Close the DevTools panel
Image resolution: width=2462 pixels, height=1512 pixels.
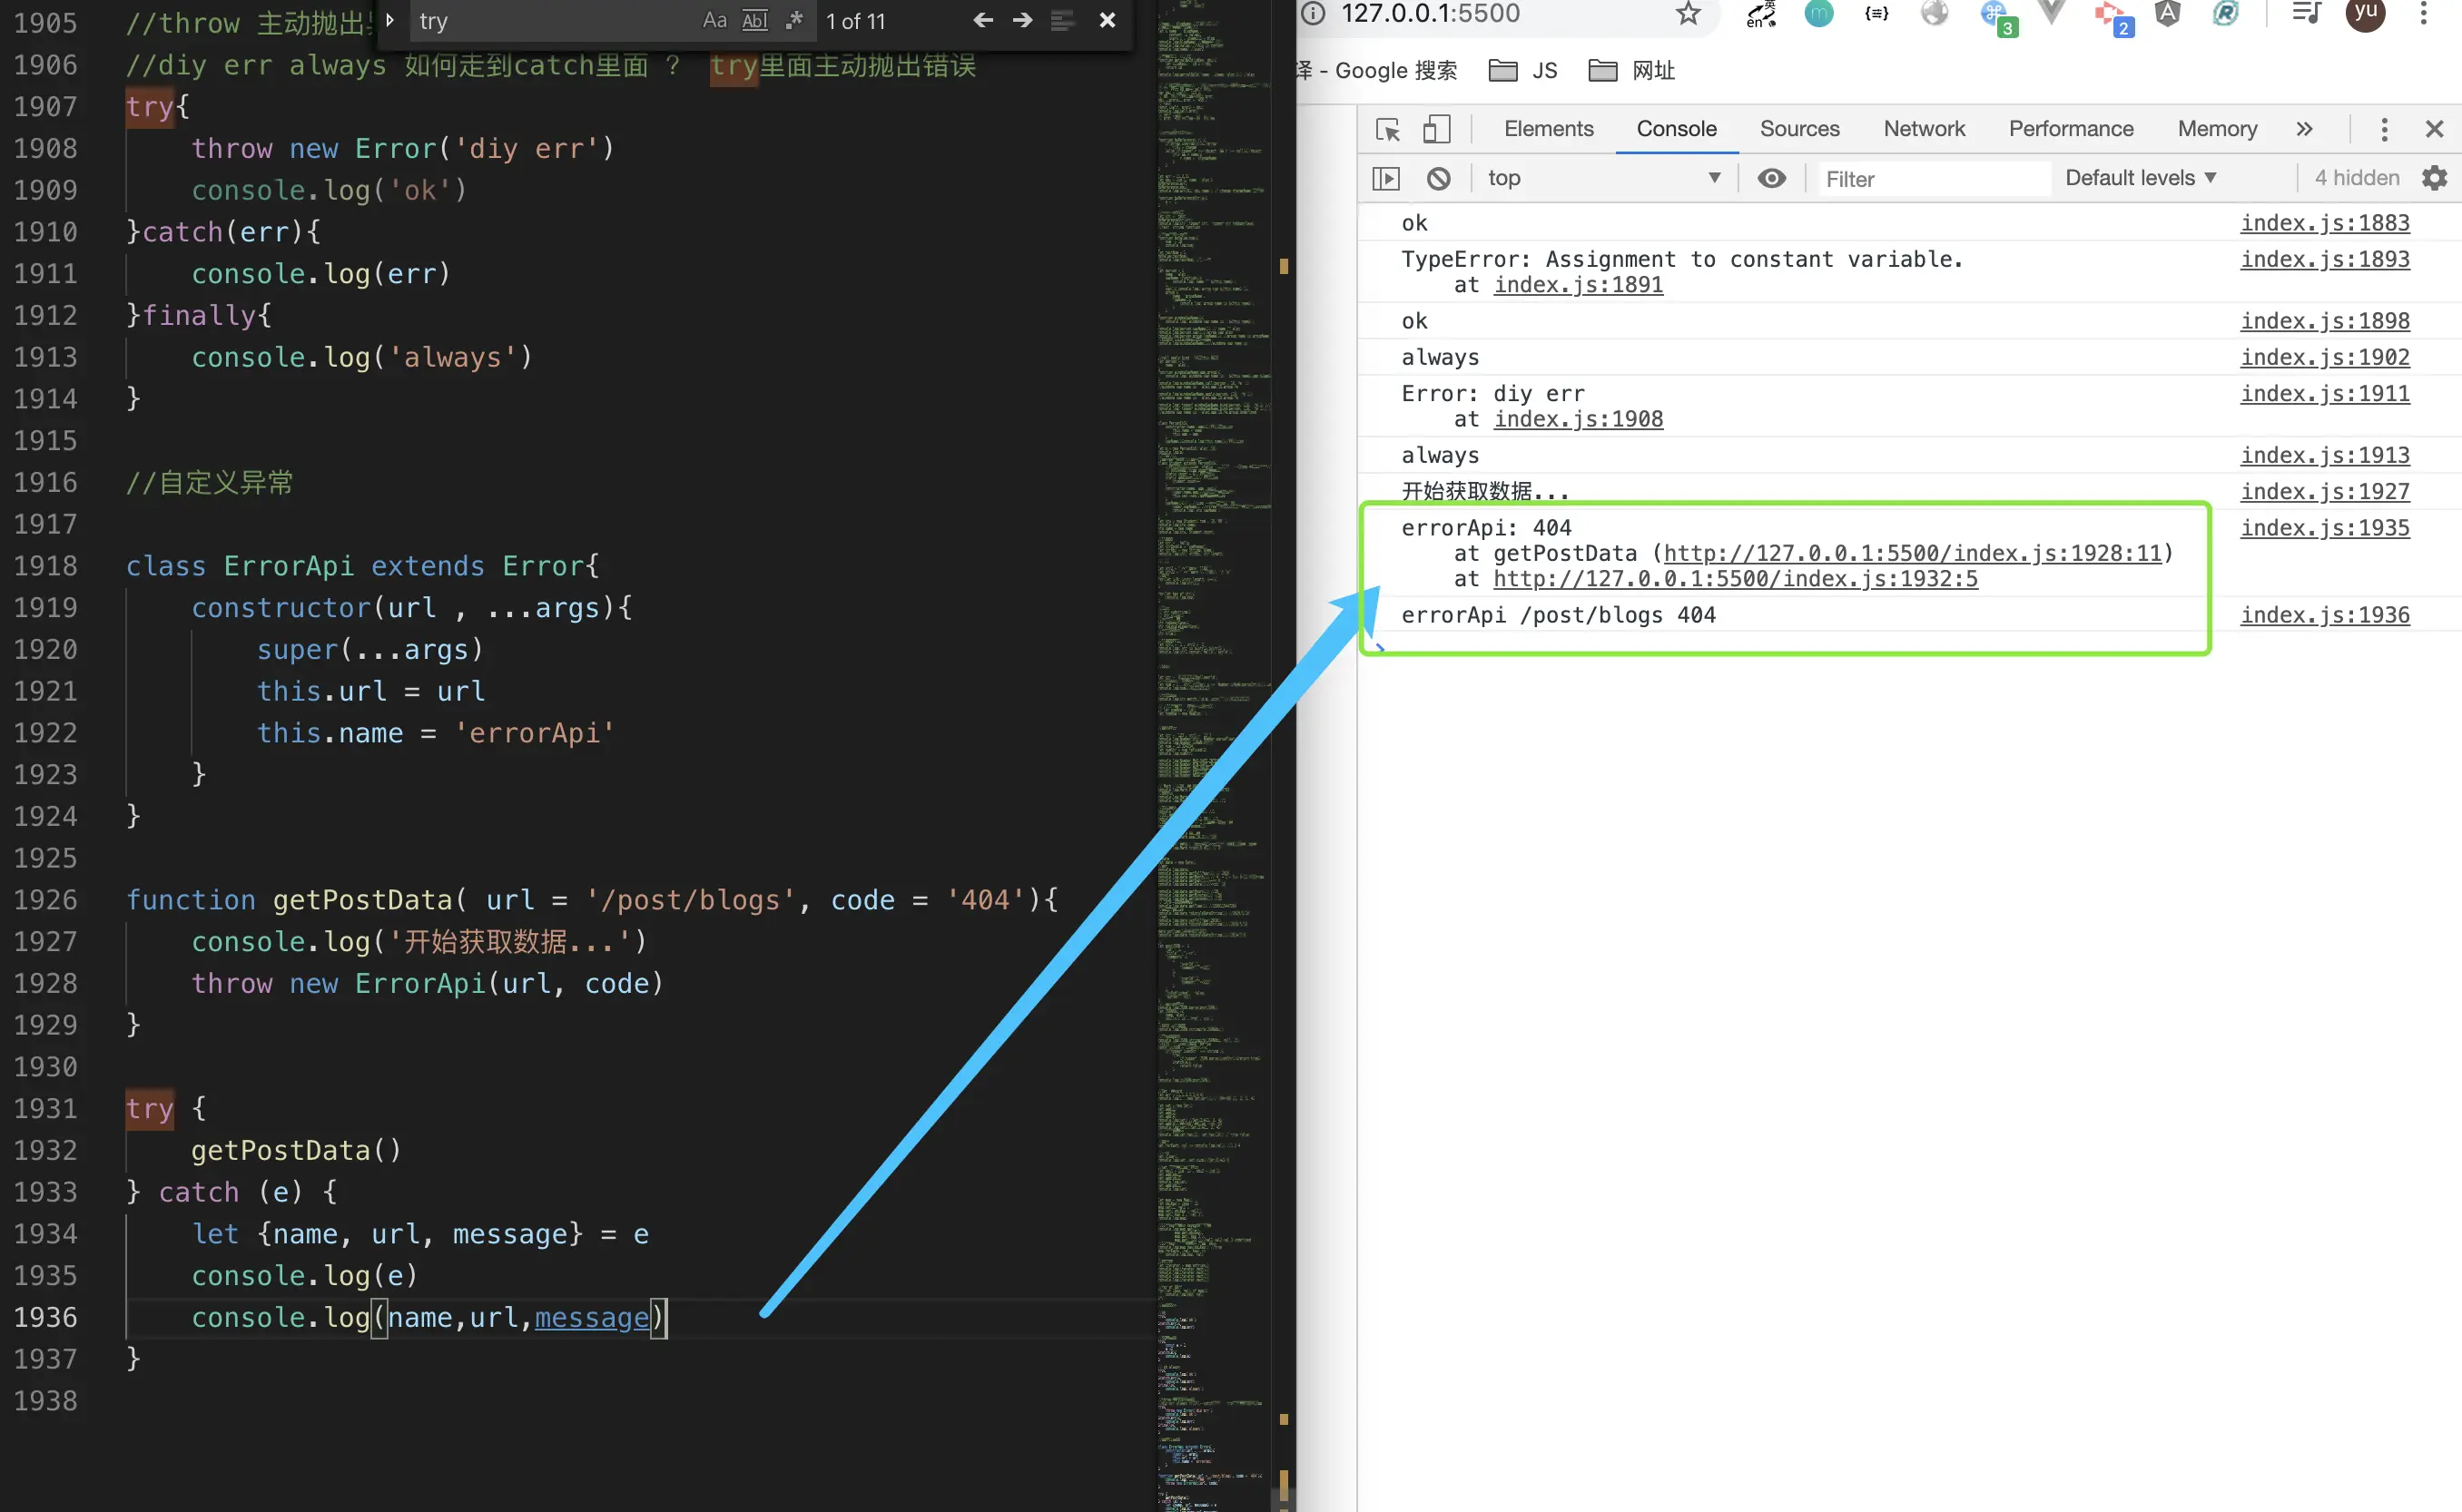[x=2434, y=129]
